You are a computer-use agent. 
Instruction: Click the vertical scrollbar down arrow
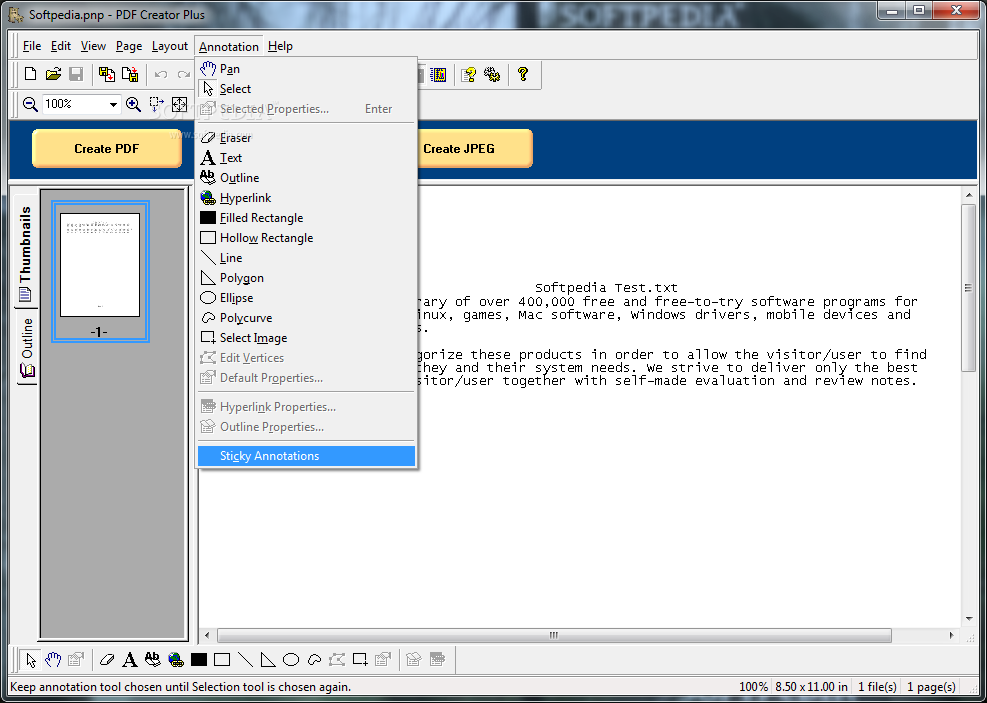click(x=969, y=619)
